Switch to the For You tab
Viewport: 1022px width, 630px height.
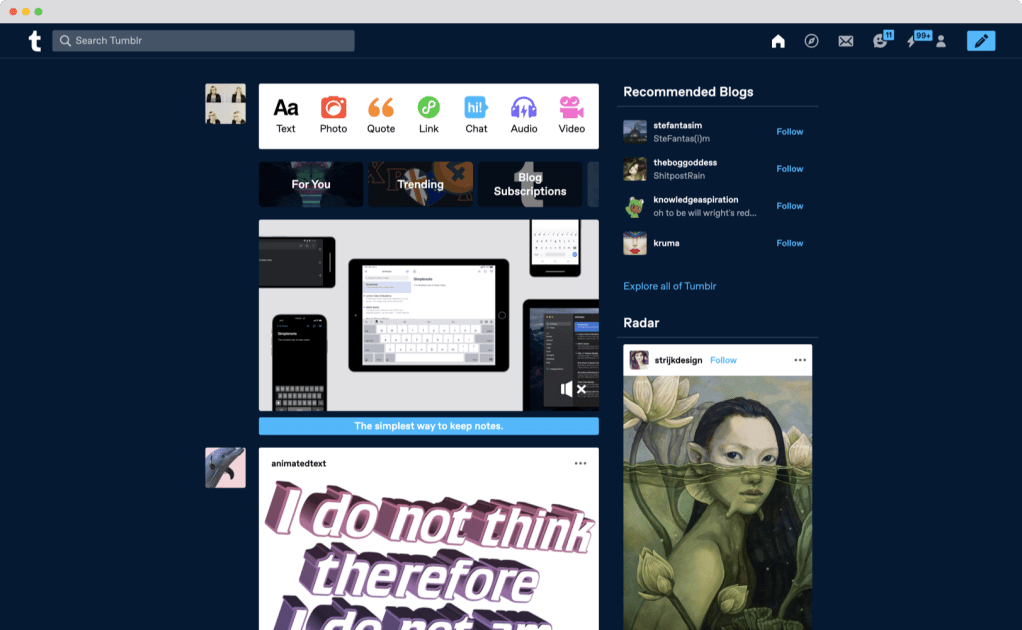point(311,184)
